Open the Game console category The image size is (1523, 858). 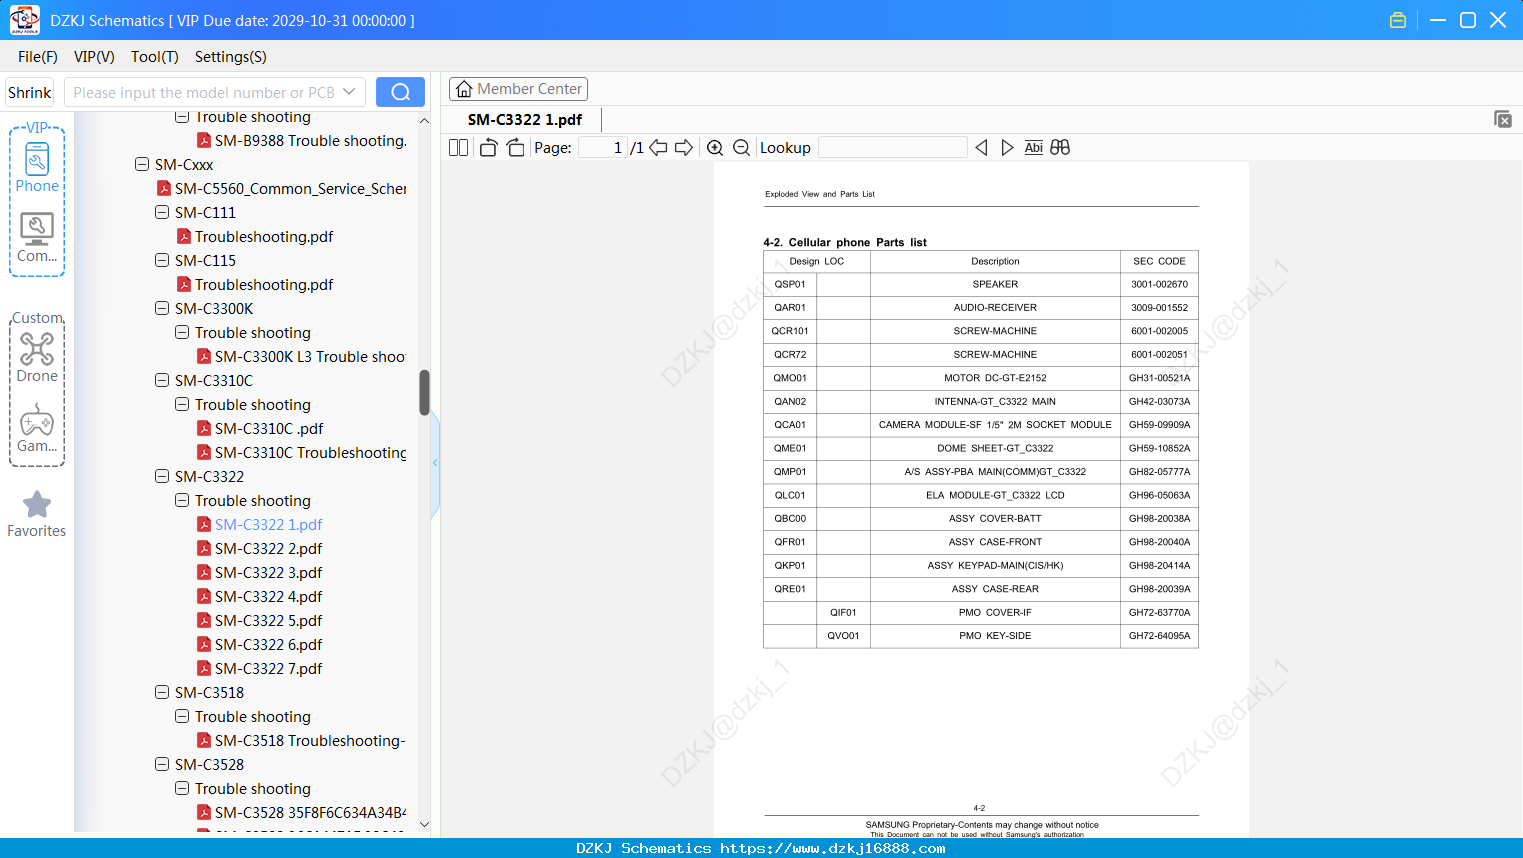(37, 428)
